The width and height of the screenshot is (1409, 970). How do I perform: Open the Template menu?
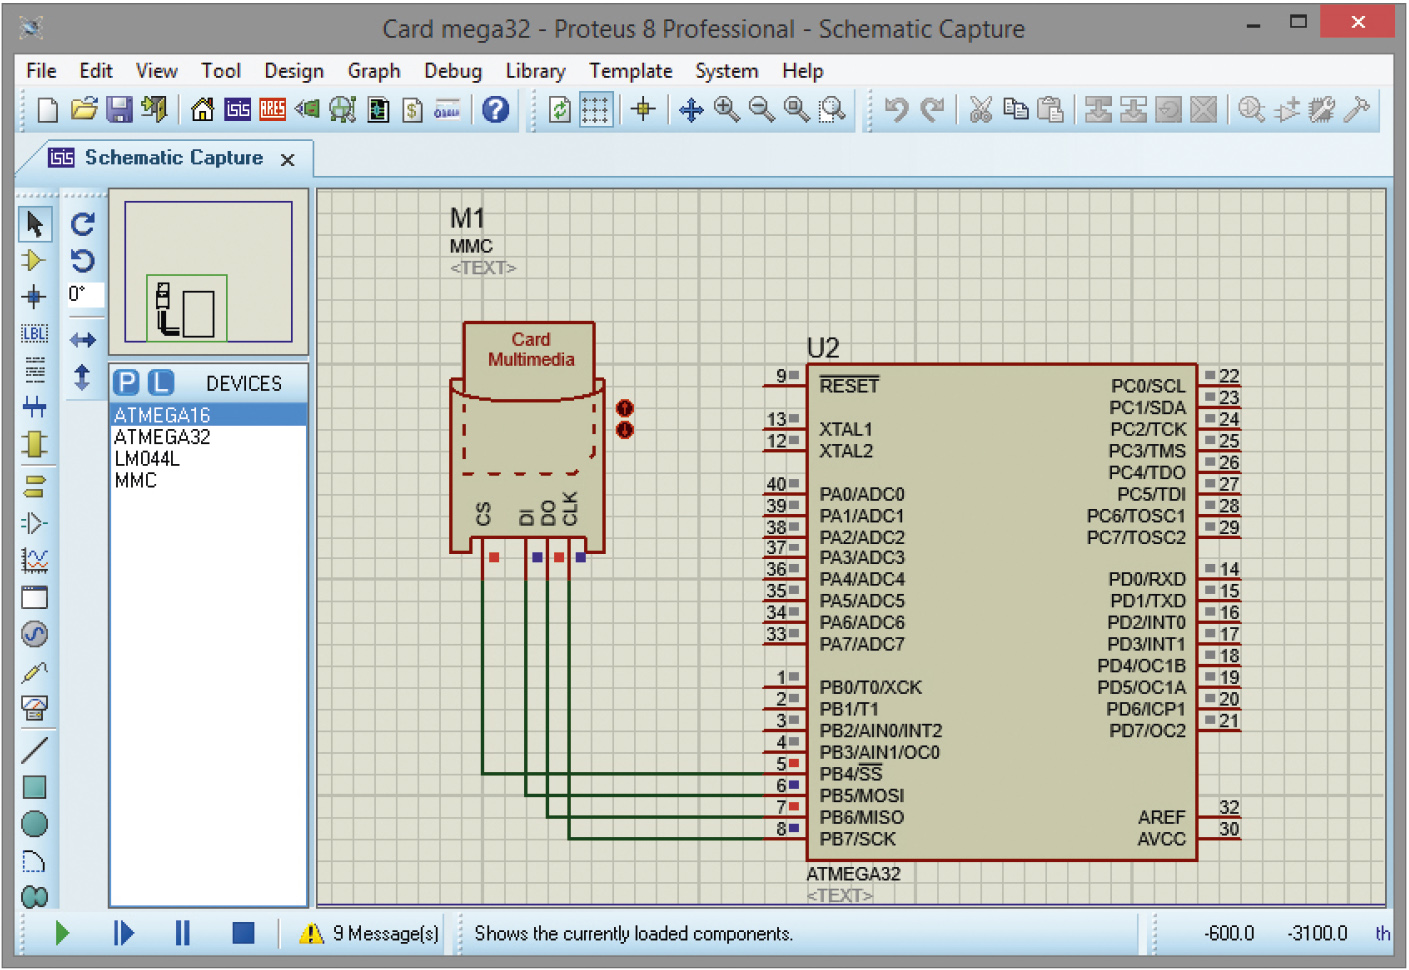(630, 71)
